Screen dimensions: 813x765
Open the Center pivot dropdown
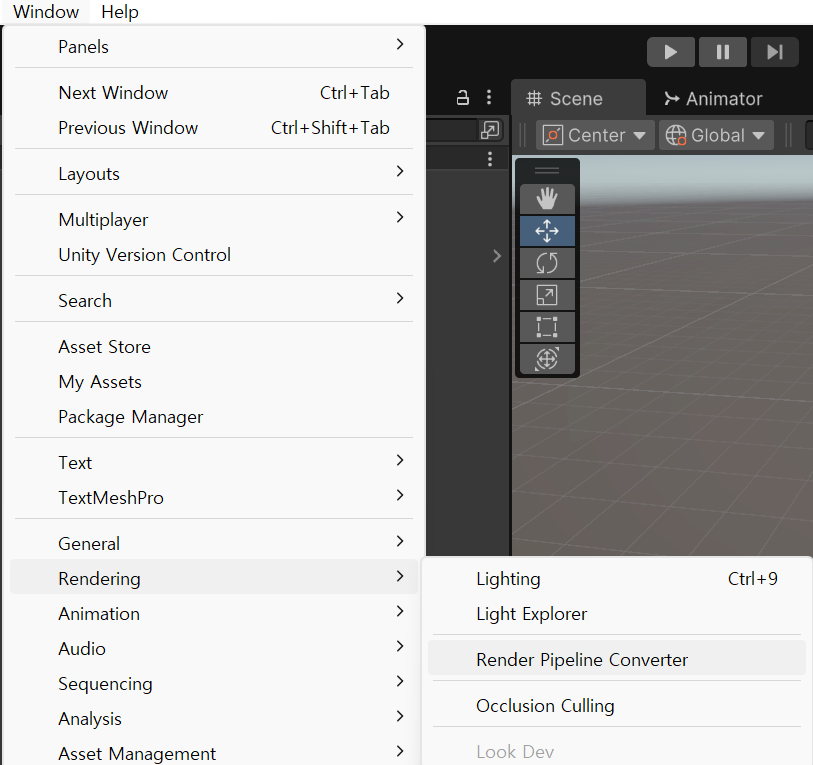(595, 135)
